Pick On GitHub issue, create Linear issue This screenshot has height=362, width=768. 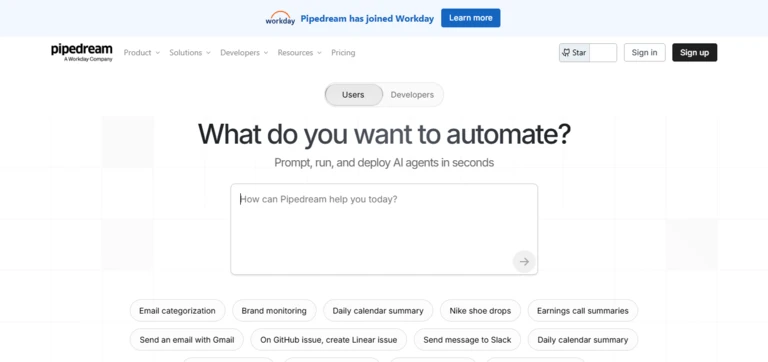pyautogui.click(x=328, y=339)
